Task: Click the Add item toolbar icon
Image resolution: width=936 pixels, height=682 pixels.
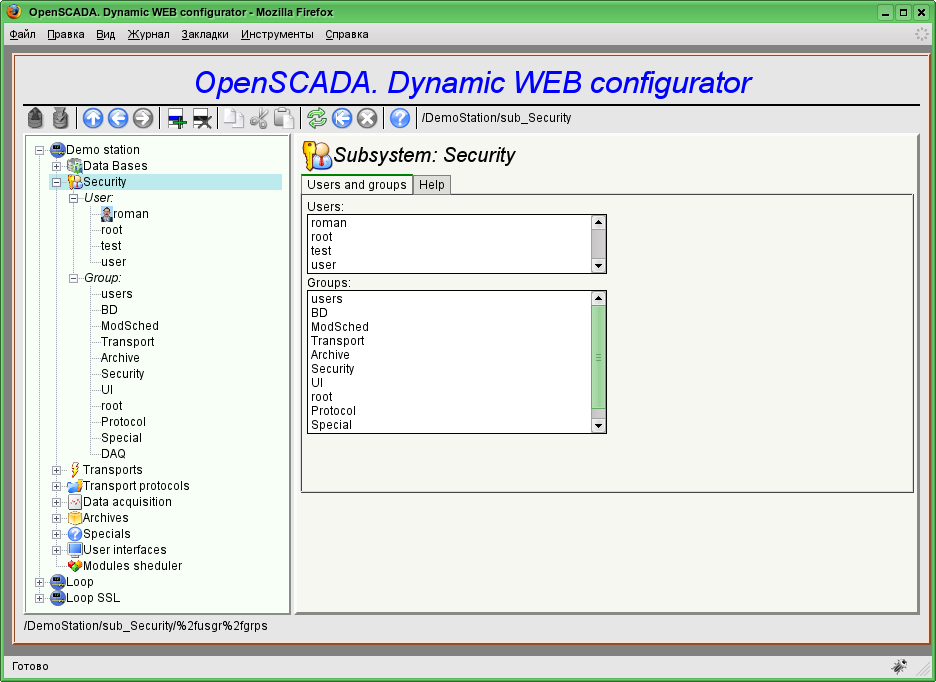Action: coord(177,118)
